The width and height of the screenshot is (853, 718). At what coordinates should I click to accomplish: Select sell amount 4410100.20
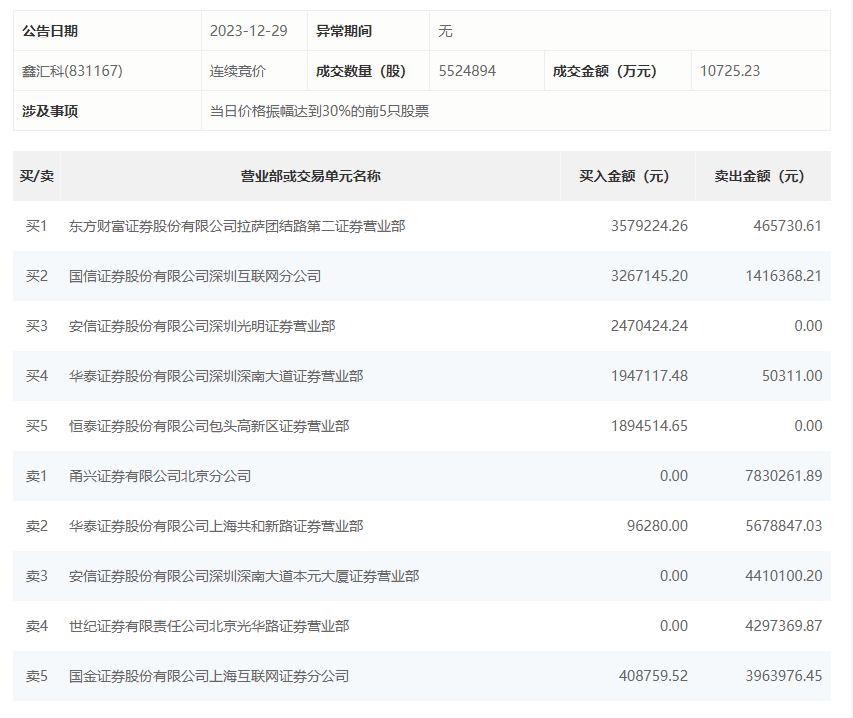click(x=783, y=577)
